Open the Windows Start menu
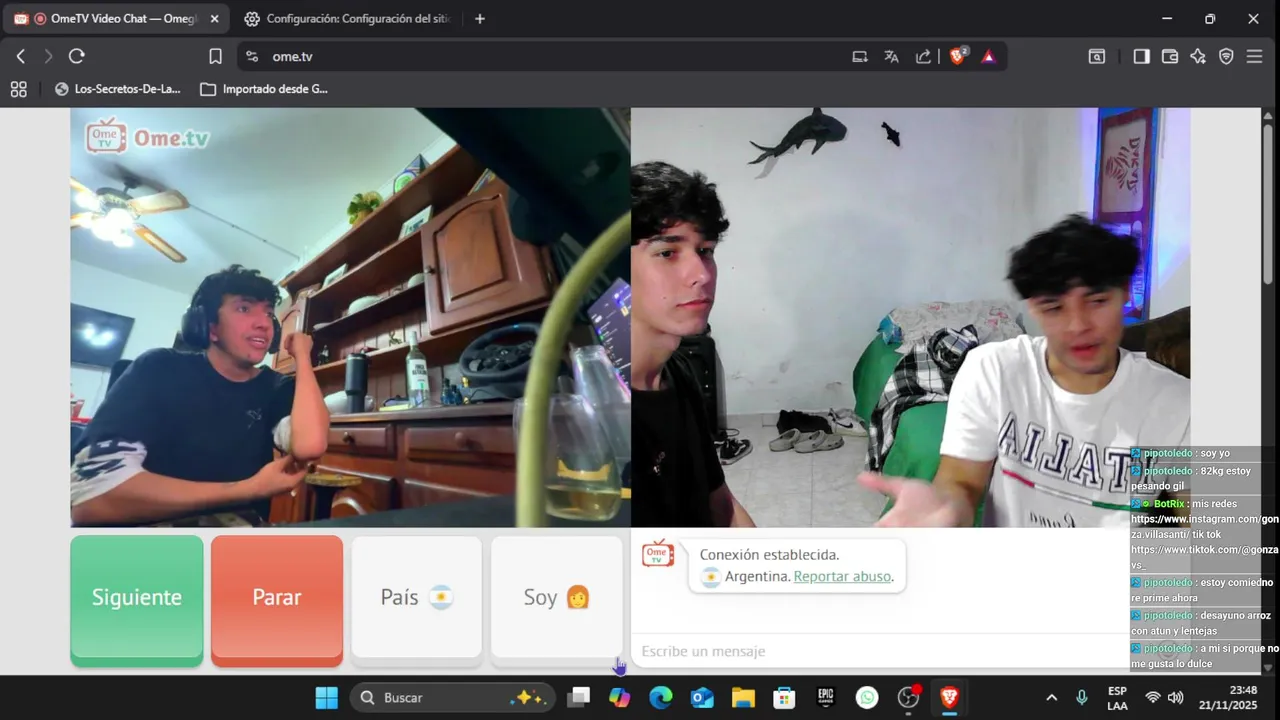This screenshot has height=720, width=1280. [327, 698]
